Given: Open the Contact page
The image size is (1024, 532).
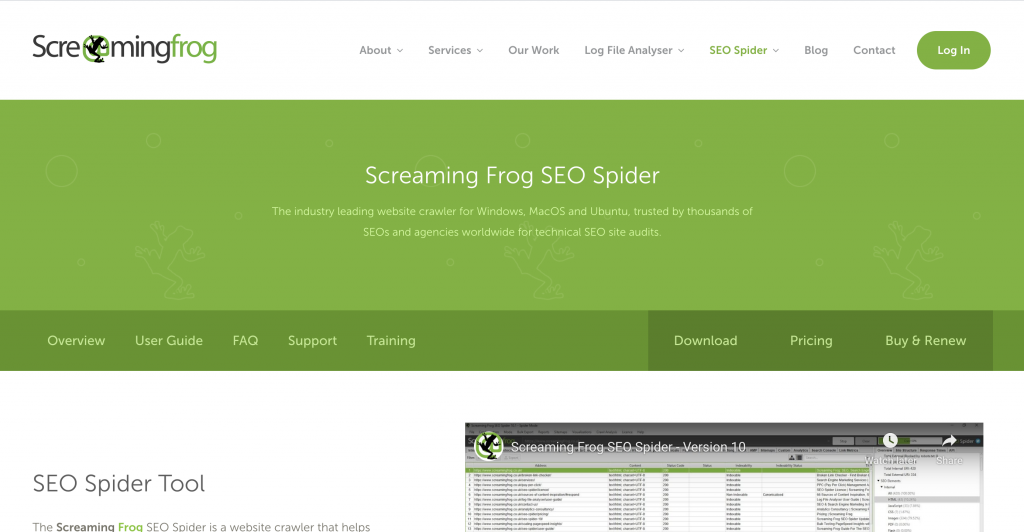Looking at the screenshot, I should click(x=874, y=50).
